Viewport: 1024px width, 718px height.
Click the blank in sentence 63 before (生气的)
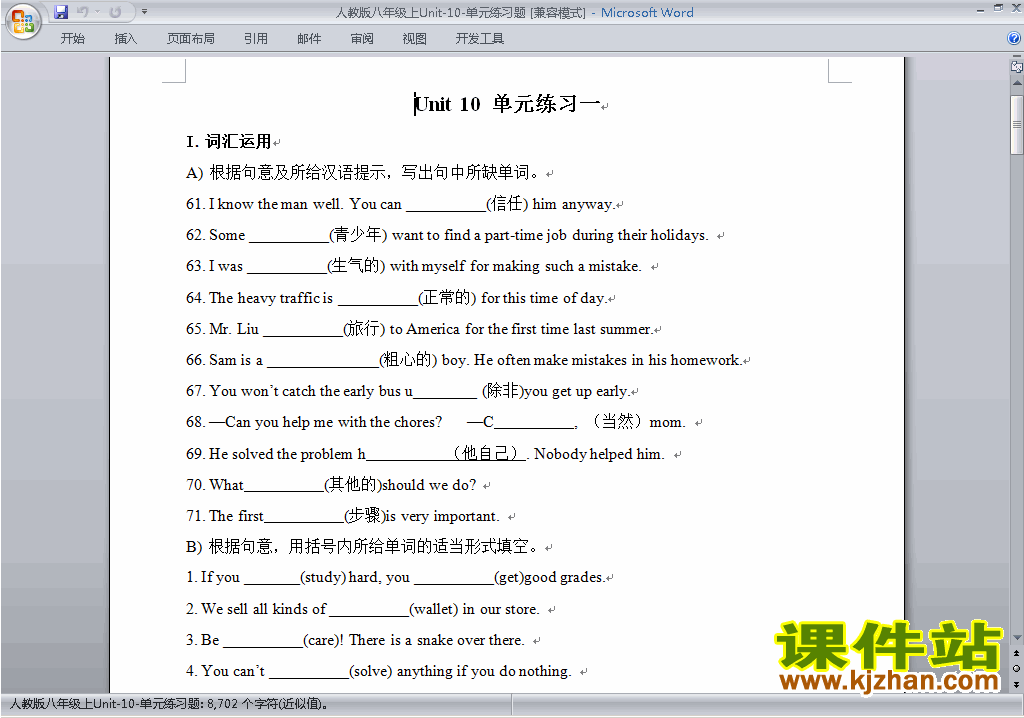coord(287,267)
